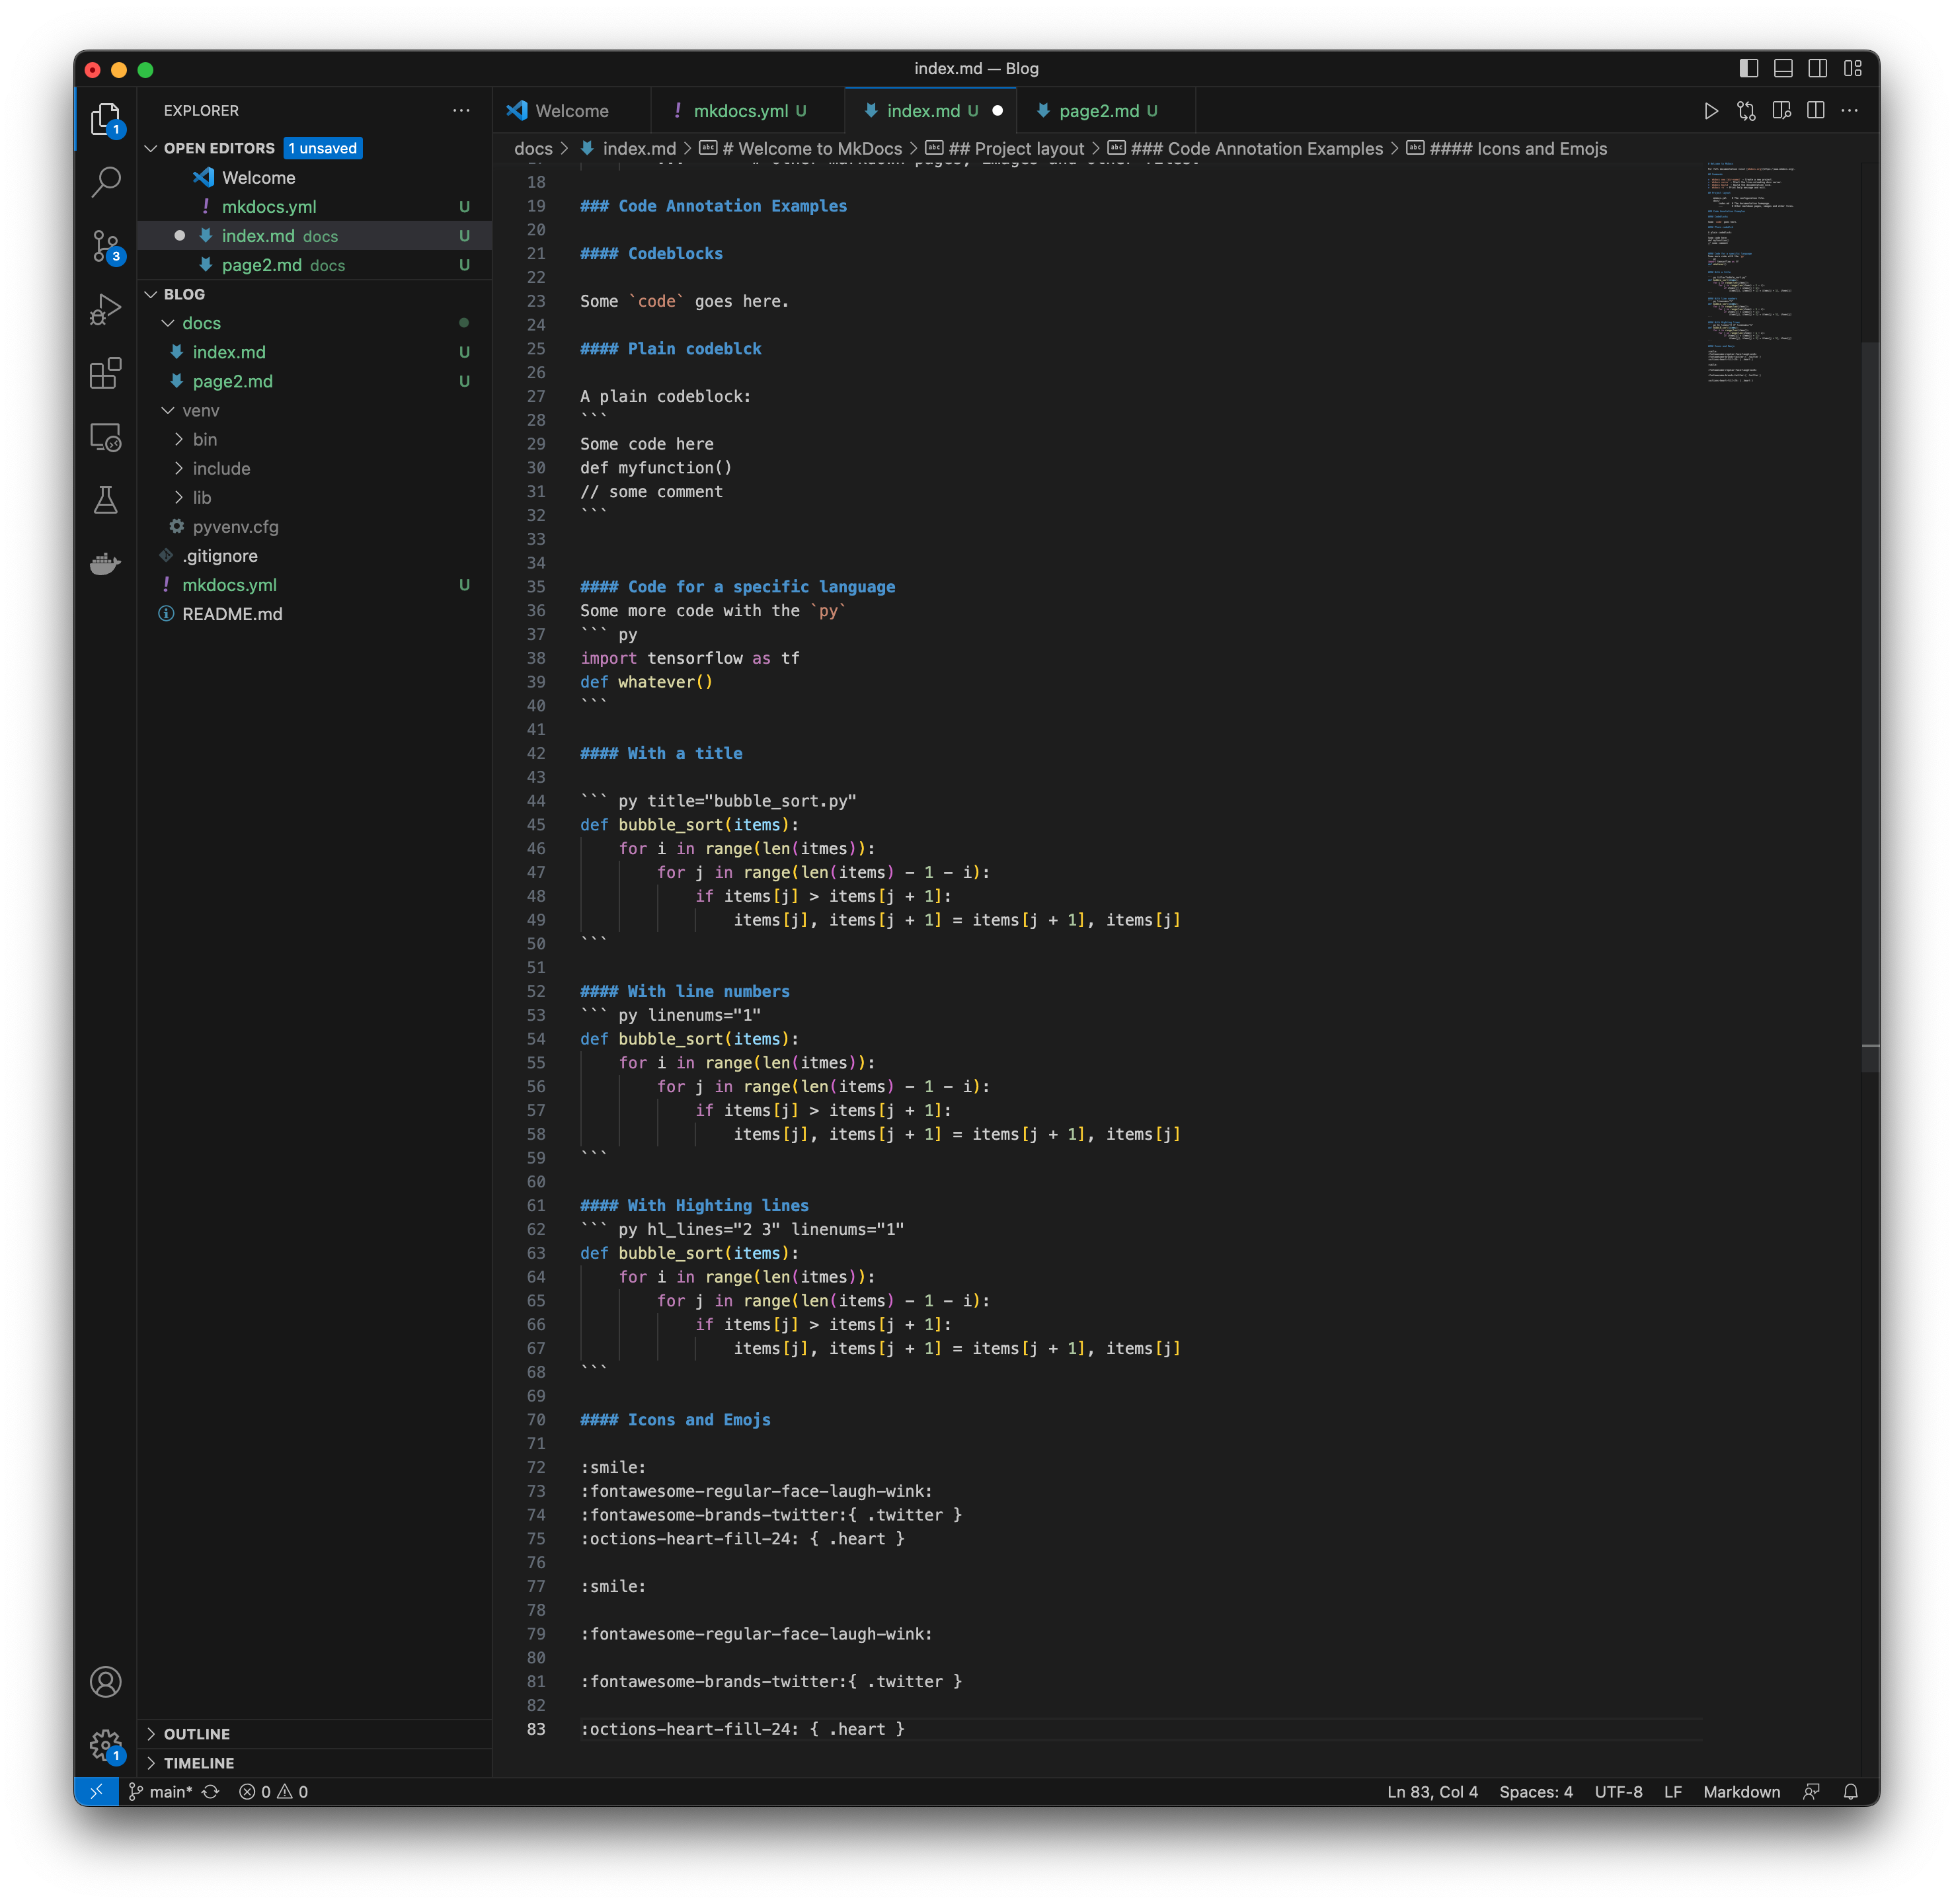
Task: Click the feedback icon in status bar
Action: pyautogui.click(x=1811, y=1791)
